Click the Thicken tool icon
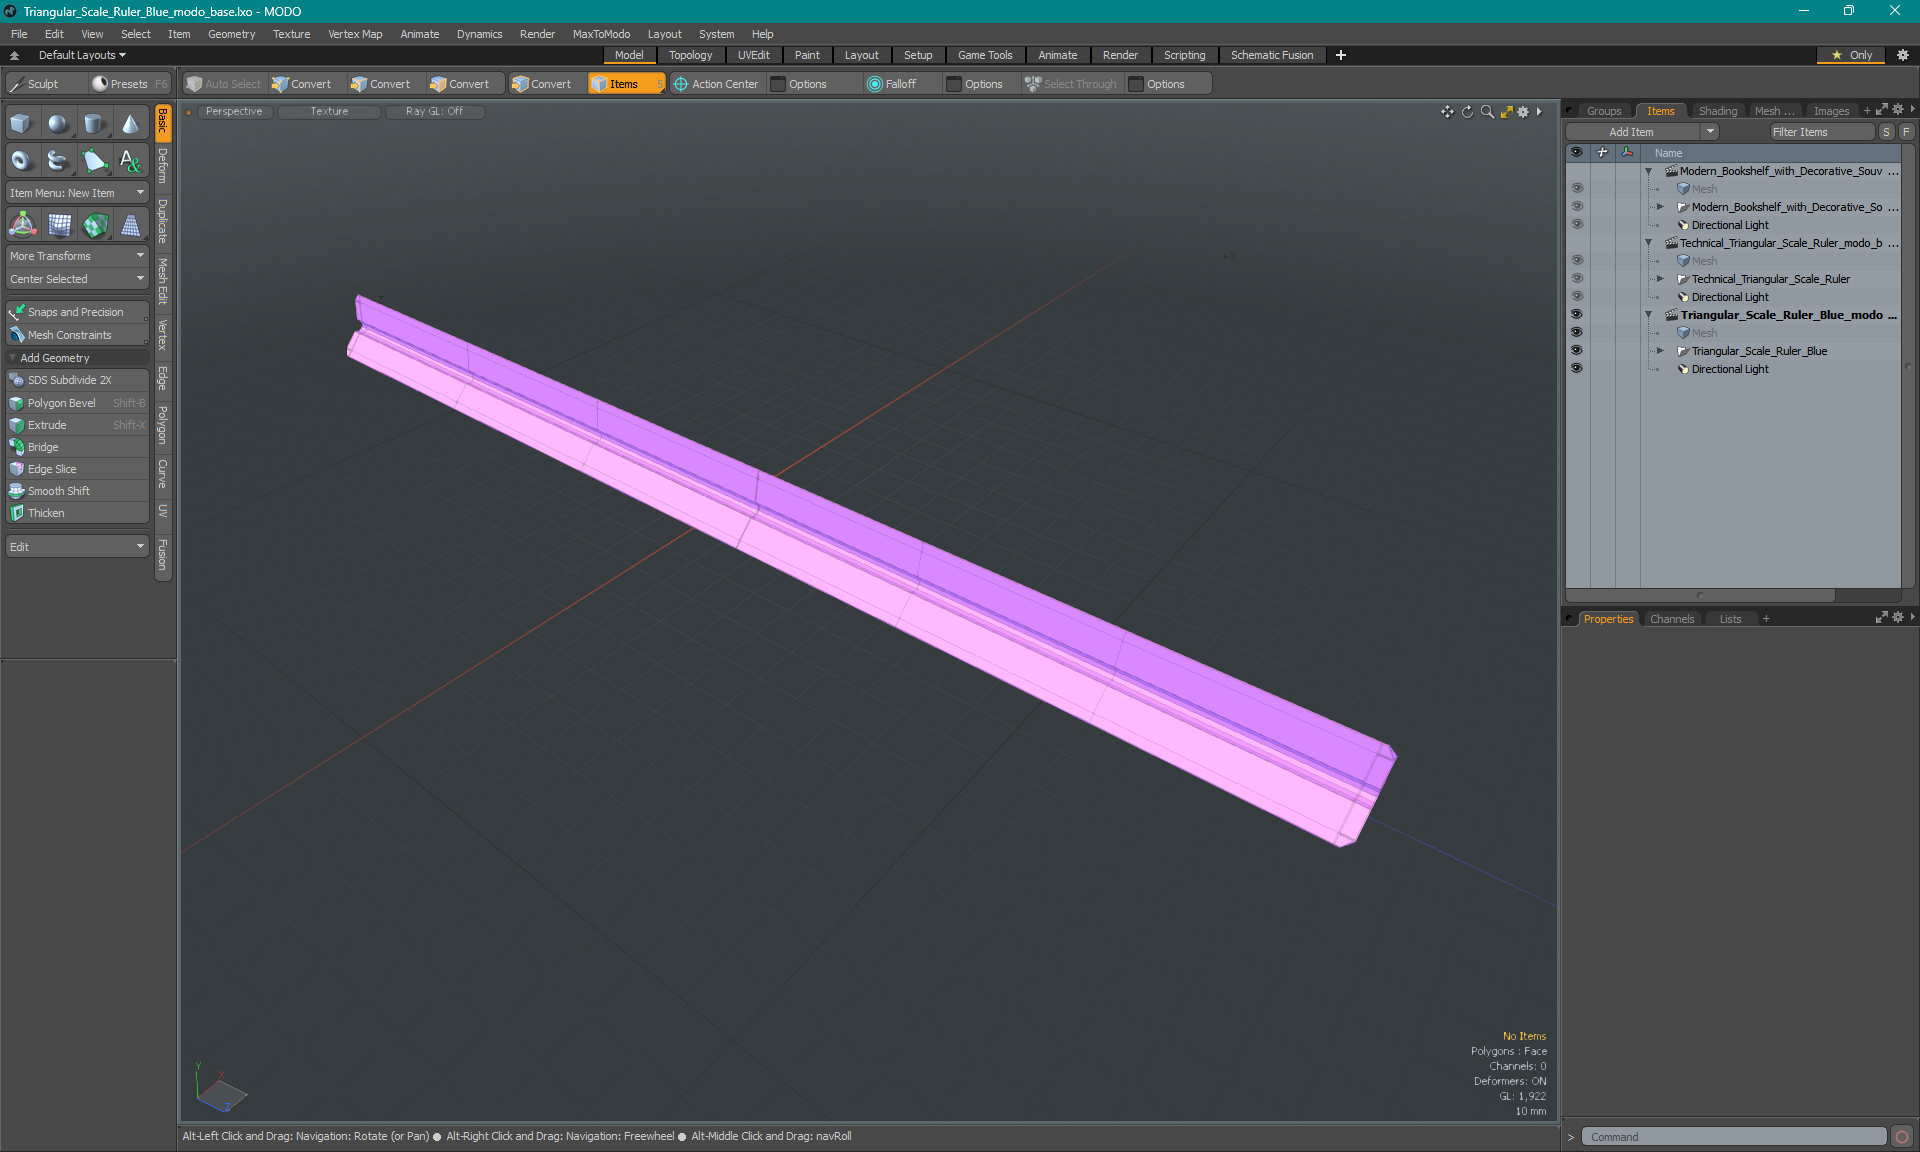Screen dimensions: 1920x1152 (17, 513)
